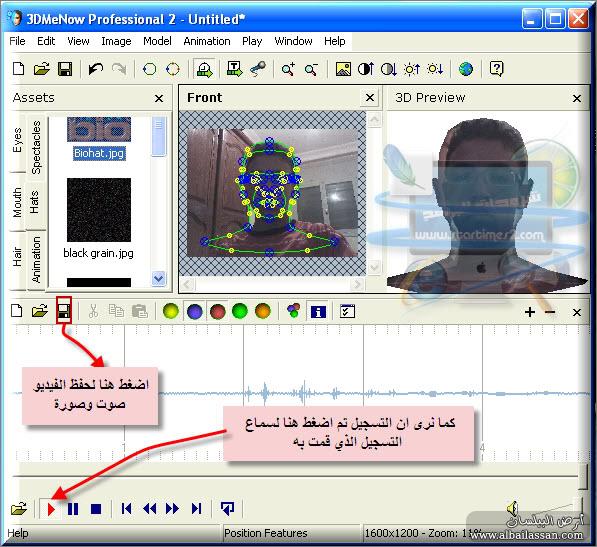Jump to the start of timeline
This screenshot has width=597, height=547.
[x=126, y=509]
